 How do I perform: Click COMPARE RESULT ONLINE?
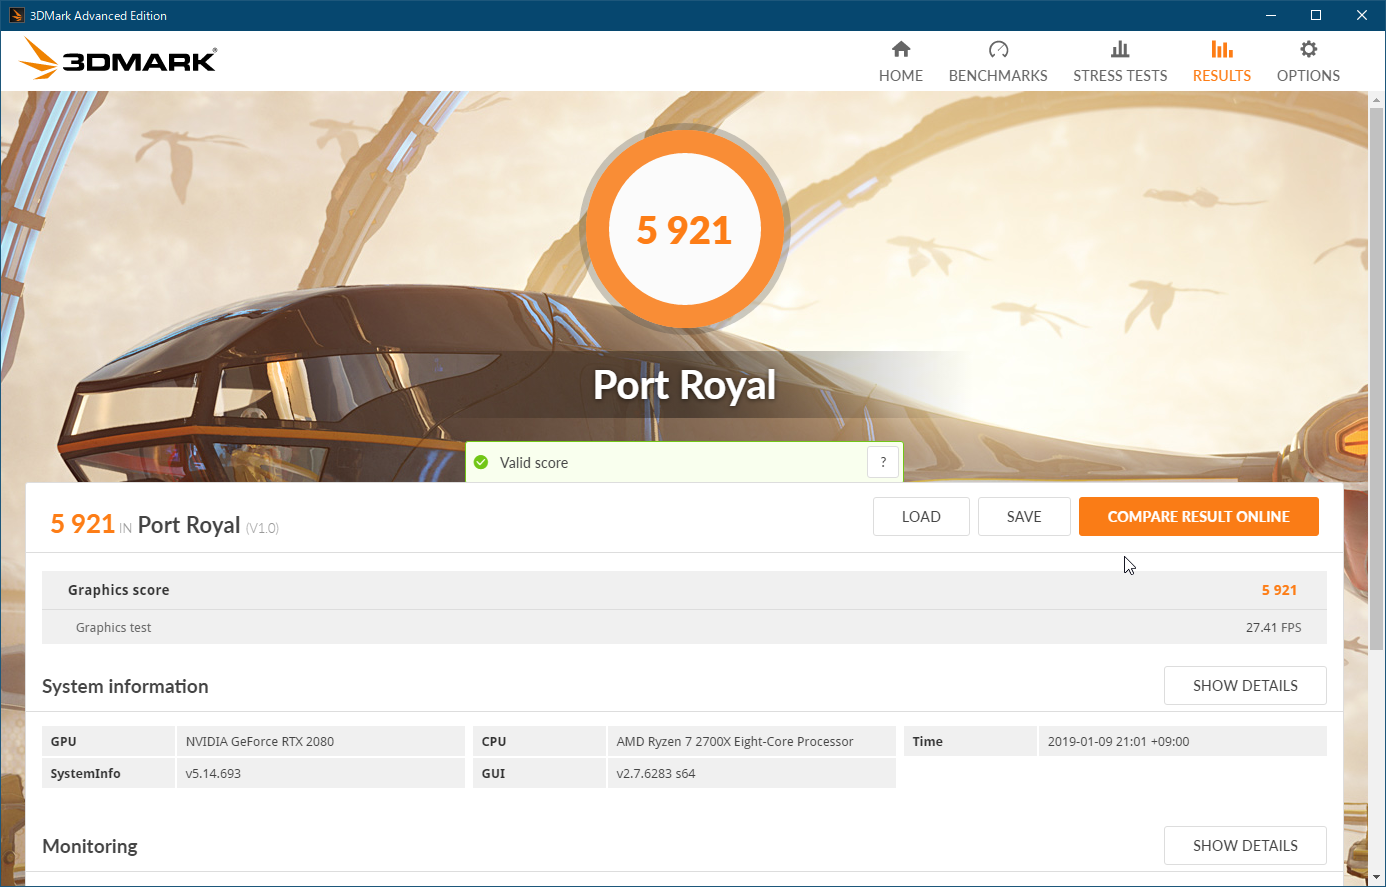1199,517
